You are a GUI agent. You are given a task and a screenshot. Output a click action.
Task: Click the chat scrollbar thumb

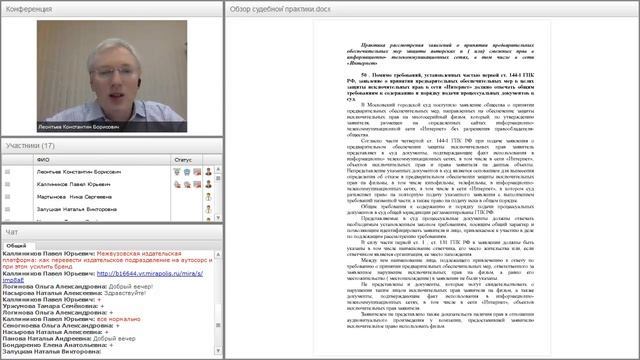(218, 325)
